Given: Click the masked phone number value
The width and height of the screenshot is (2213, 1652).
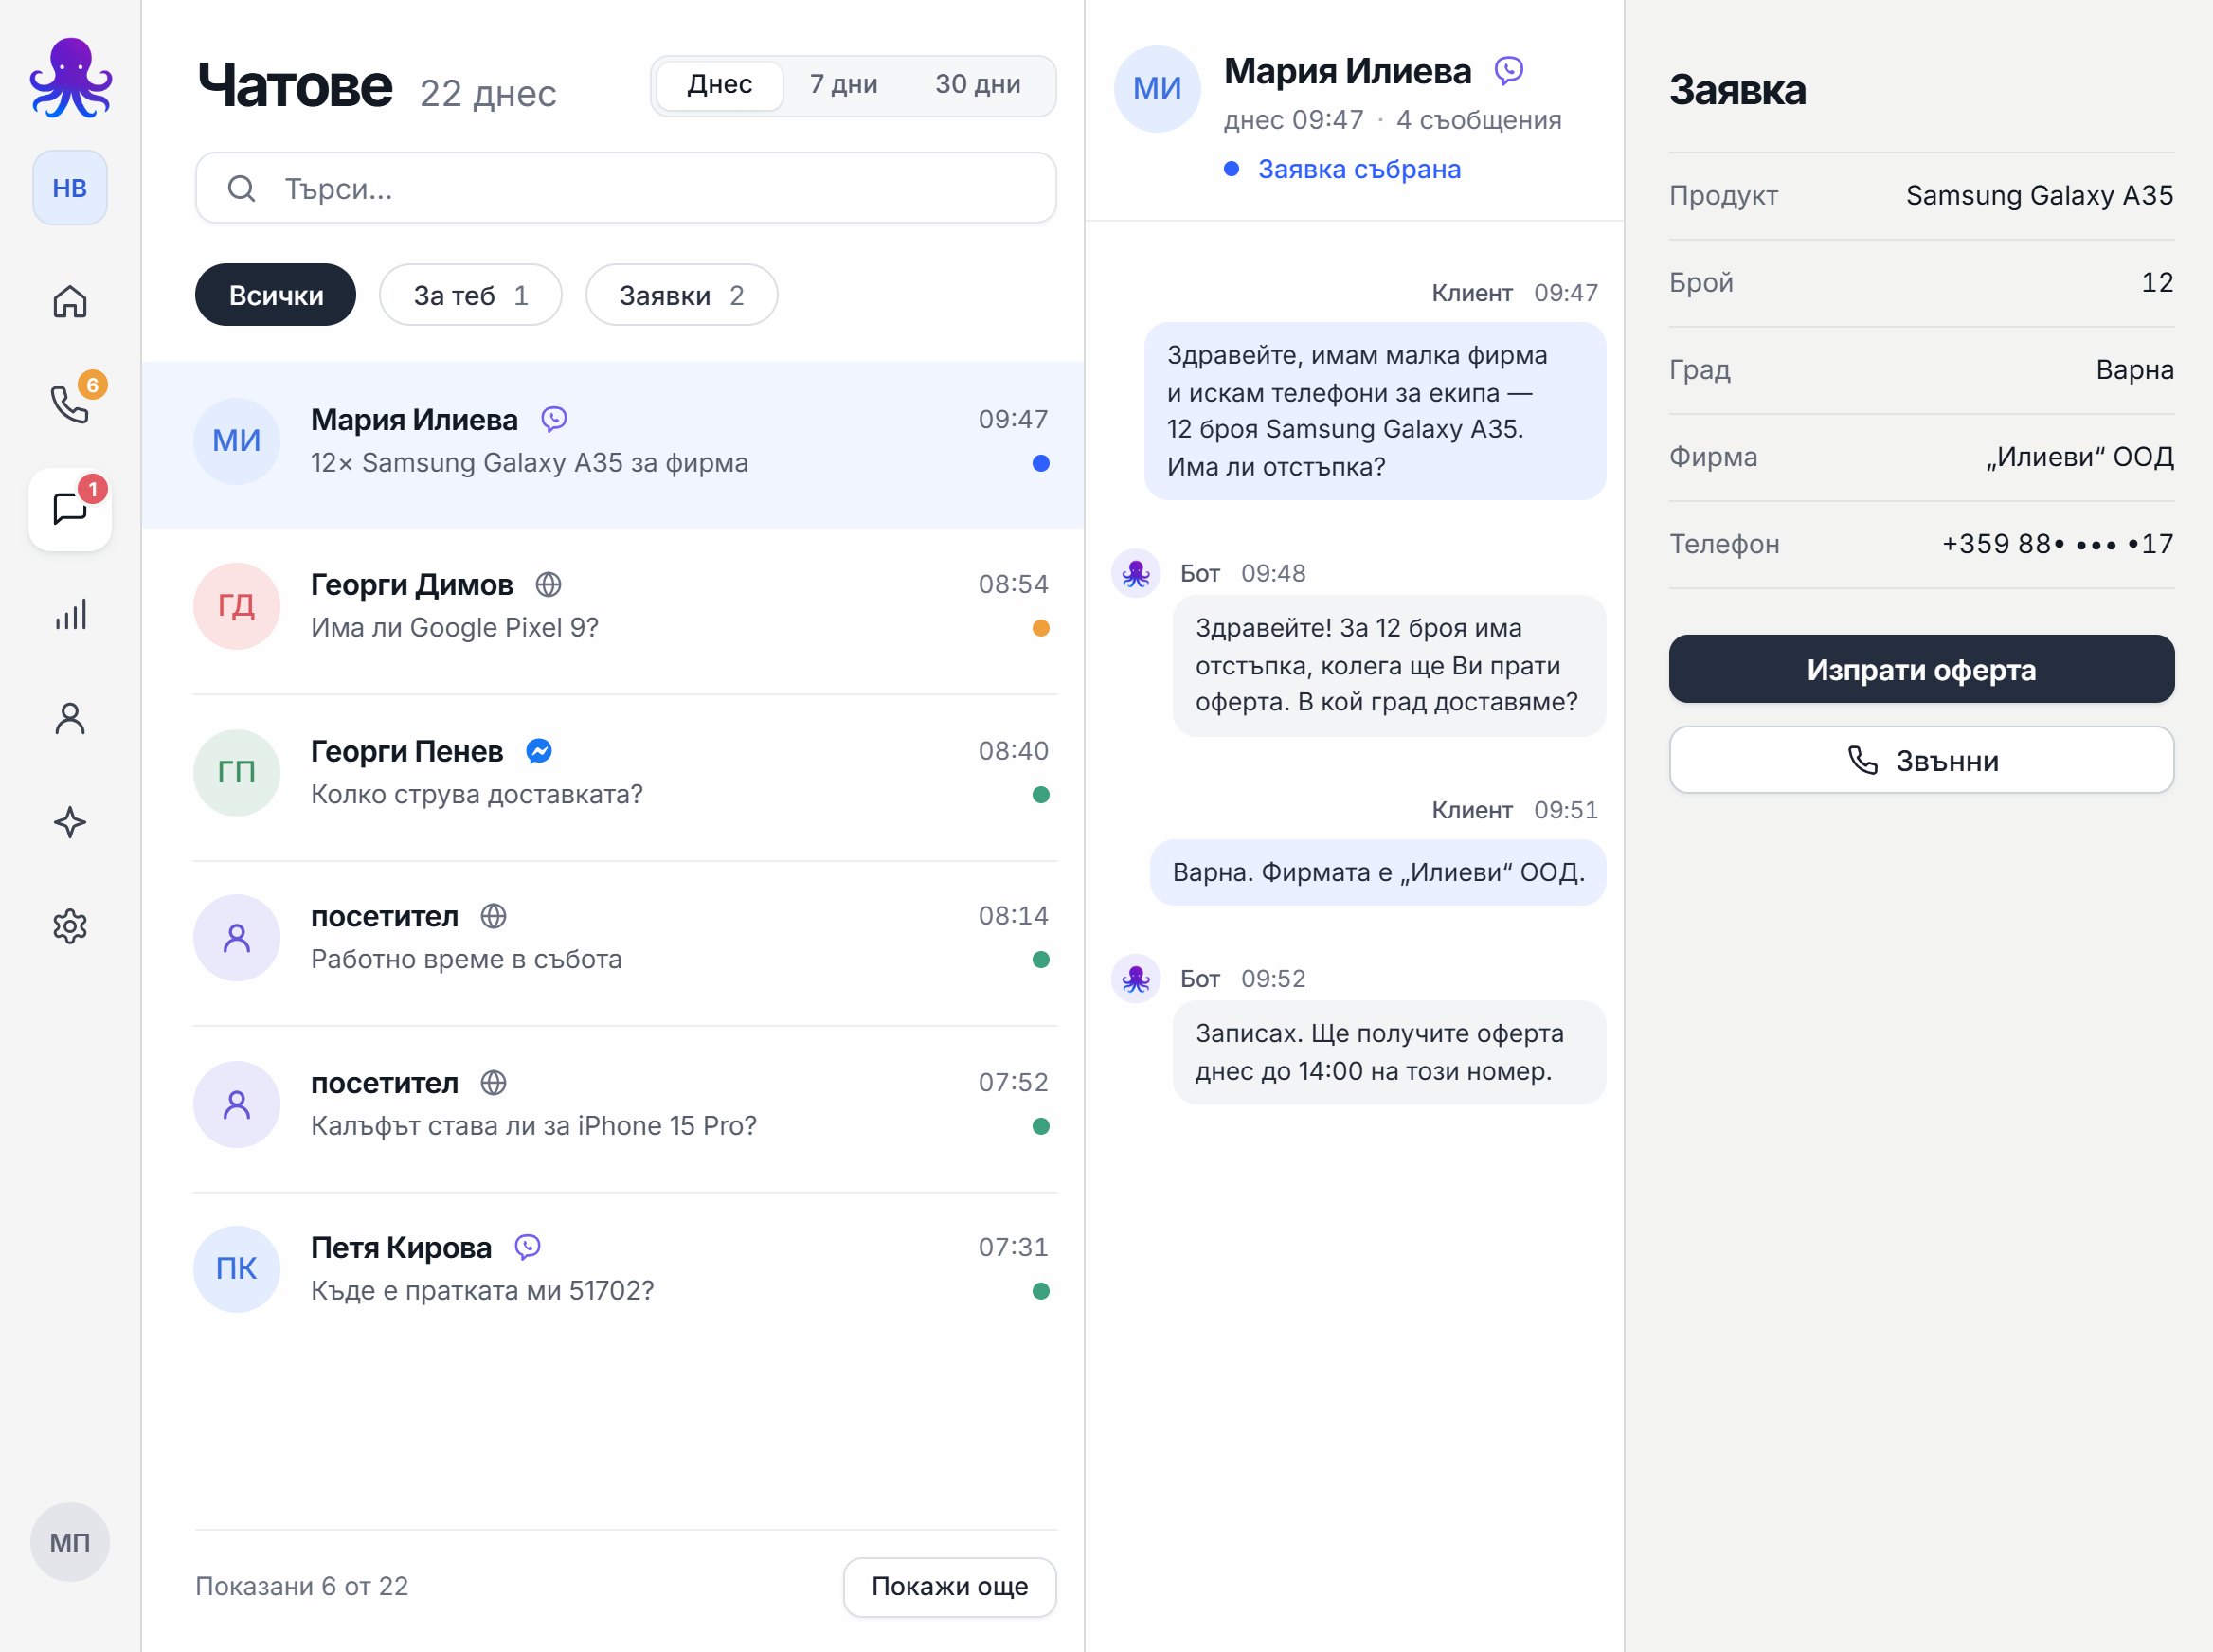Looking at the screenshot, I should [x=2058, y=544].
